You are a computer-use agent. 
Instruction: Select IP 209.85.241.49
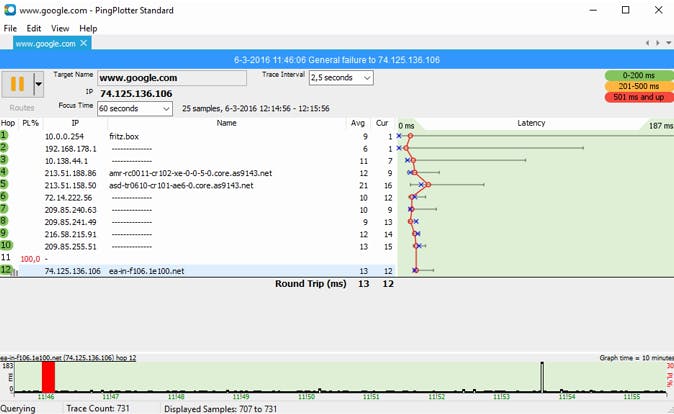tap(70, 222)
